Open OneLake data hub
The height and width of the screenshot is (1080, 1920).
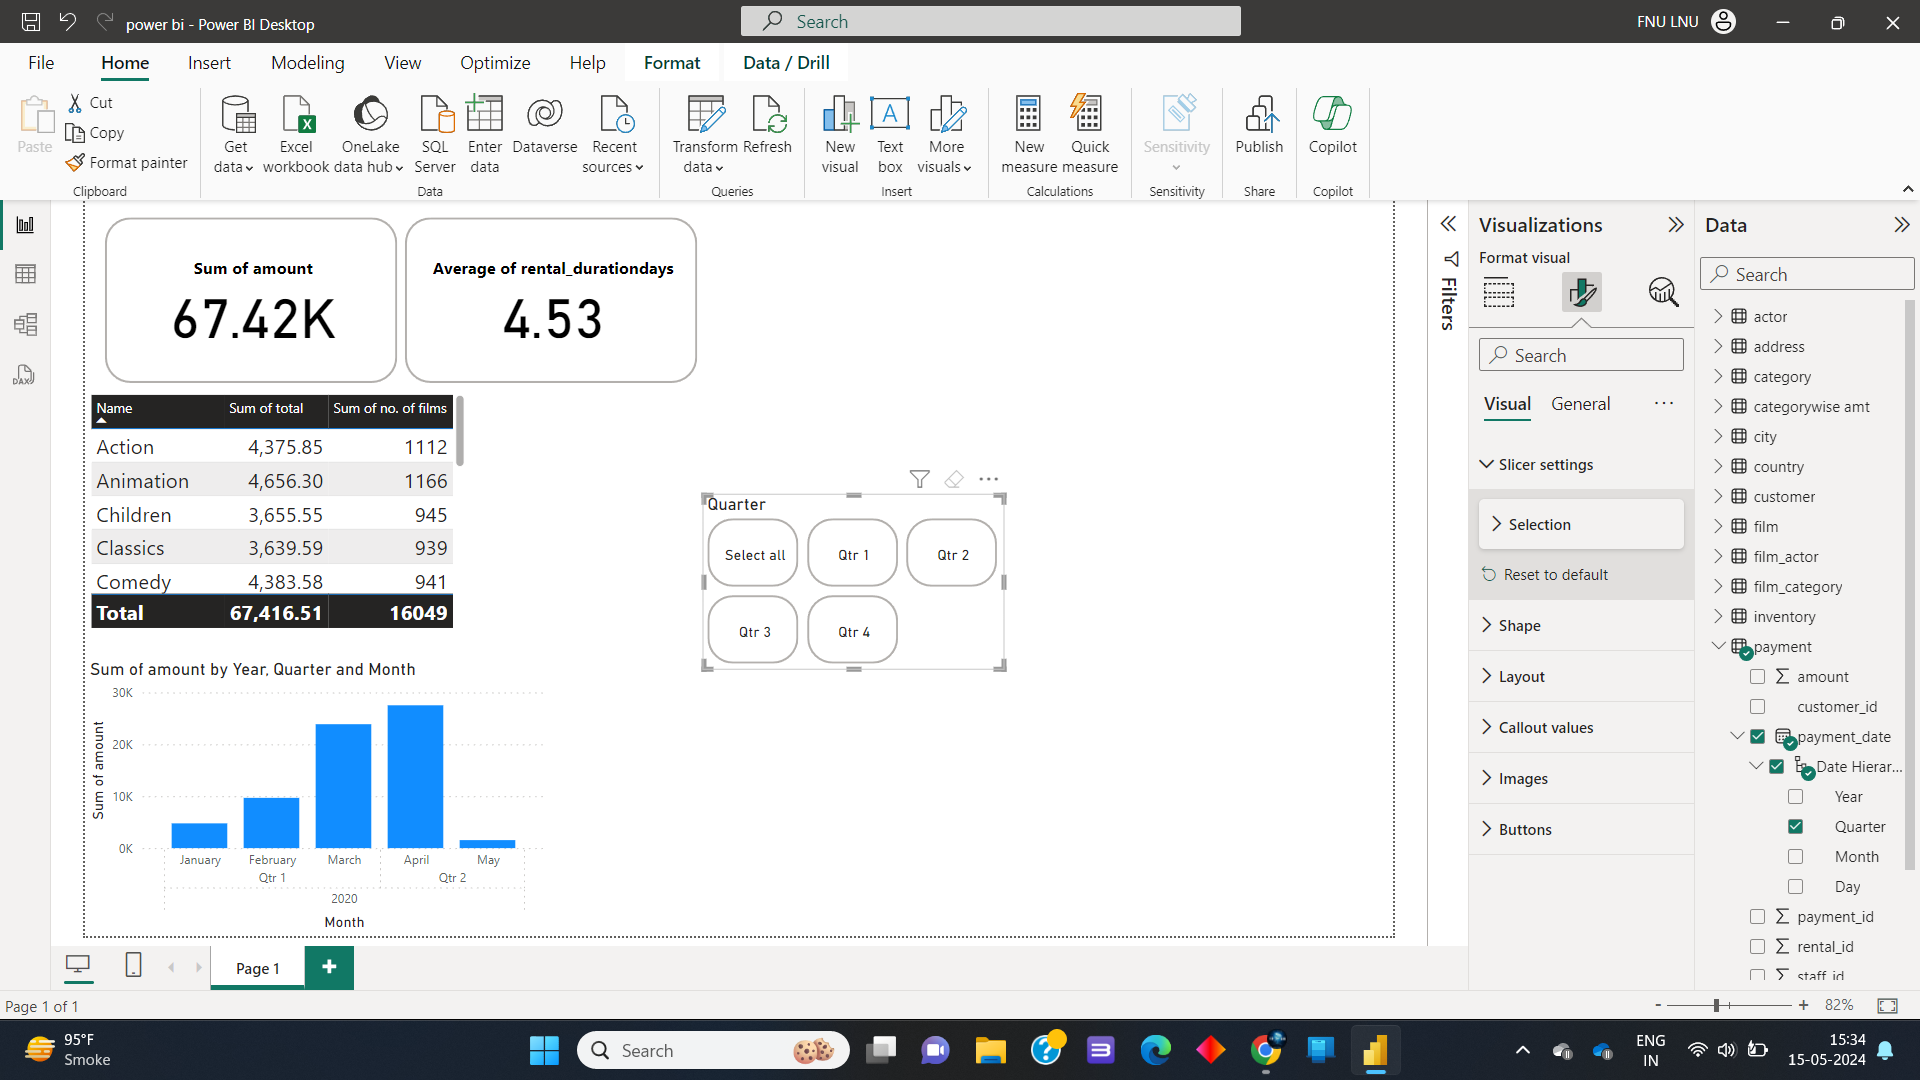[369, 135]
